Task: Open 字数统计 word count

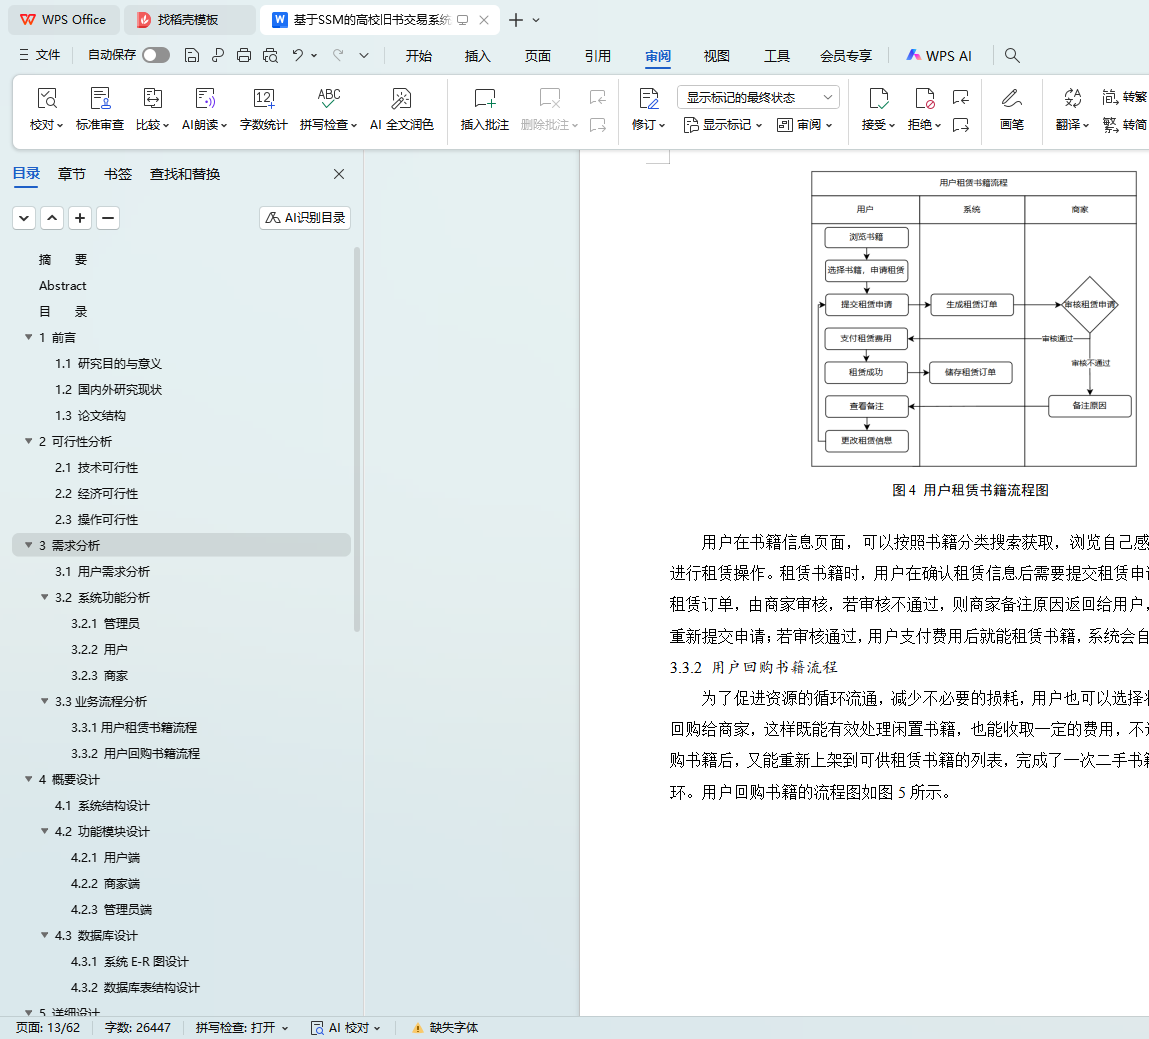Action: coord(264,108)
